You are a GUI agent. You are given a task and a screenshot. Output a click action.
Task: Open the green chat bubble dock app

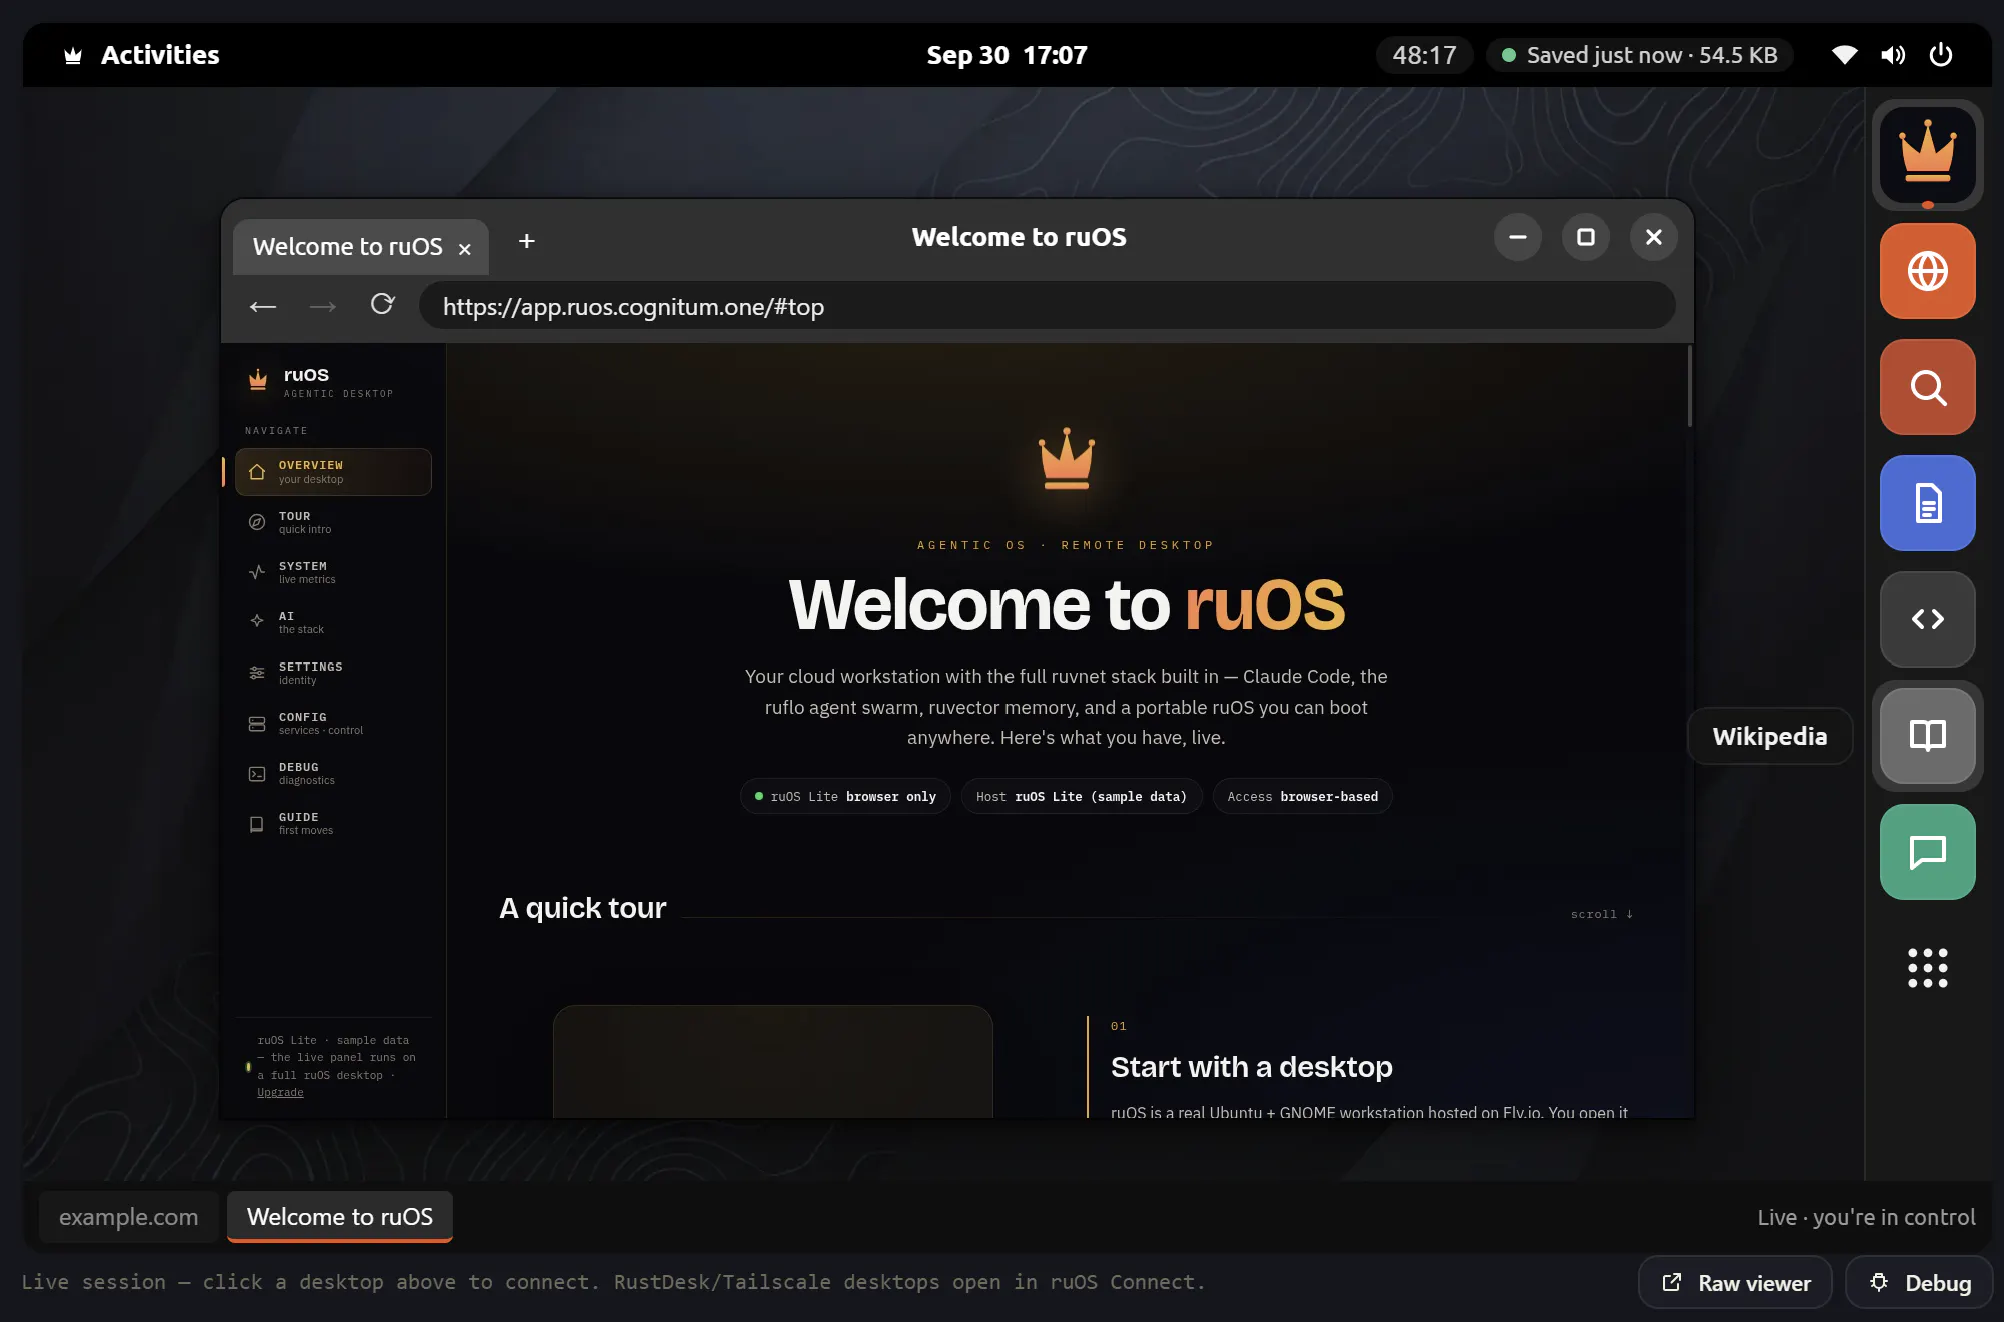1927,852
